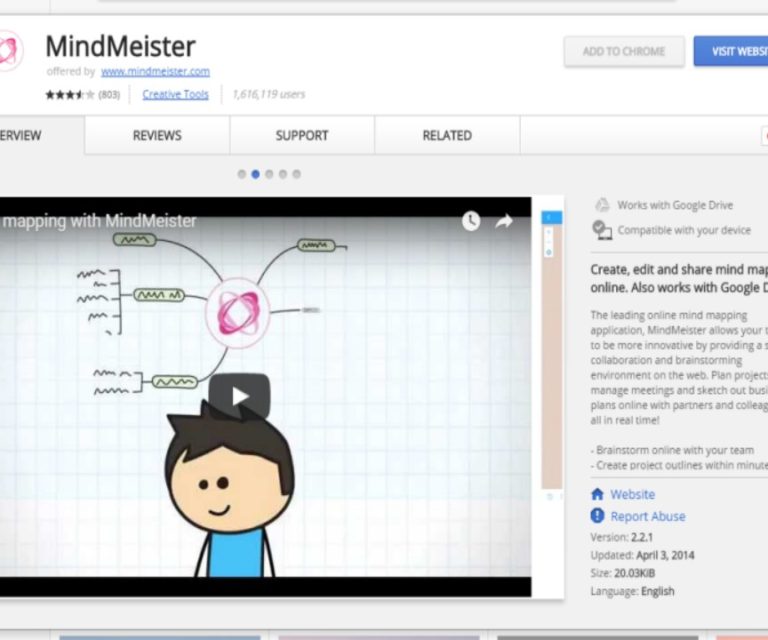Open the www.mindmeister.com link
This screenshot has height=640, width=768.
pyautogui.click(x=155, y=72)
